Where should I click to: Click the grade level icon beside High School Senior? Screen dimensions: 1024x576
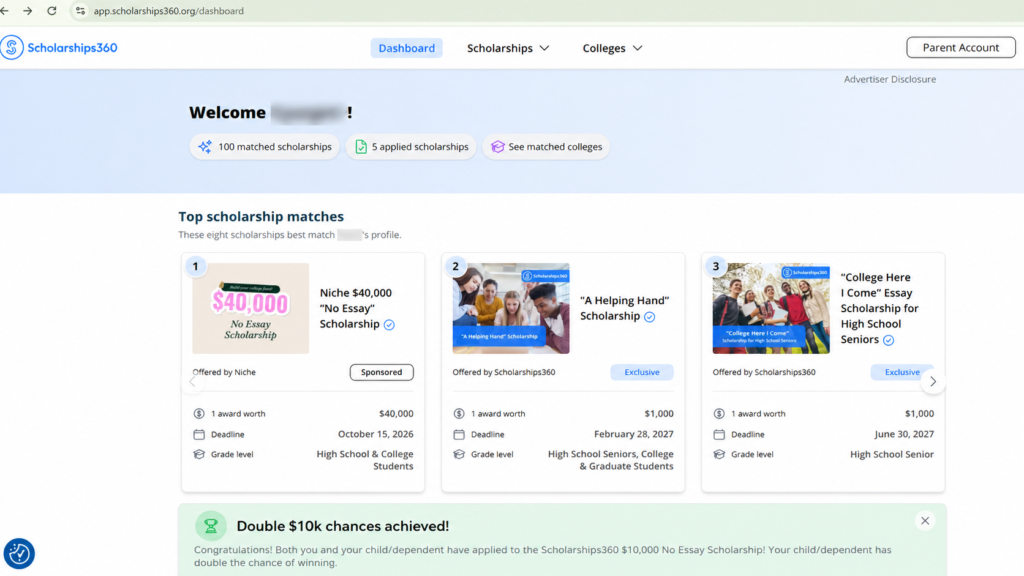pyautogui.click(x=719, y=454)
